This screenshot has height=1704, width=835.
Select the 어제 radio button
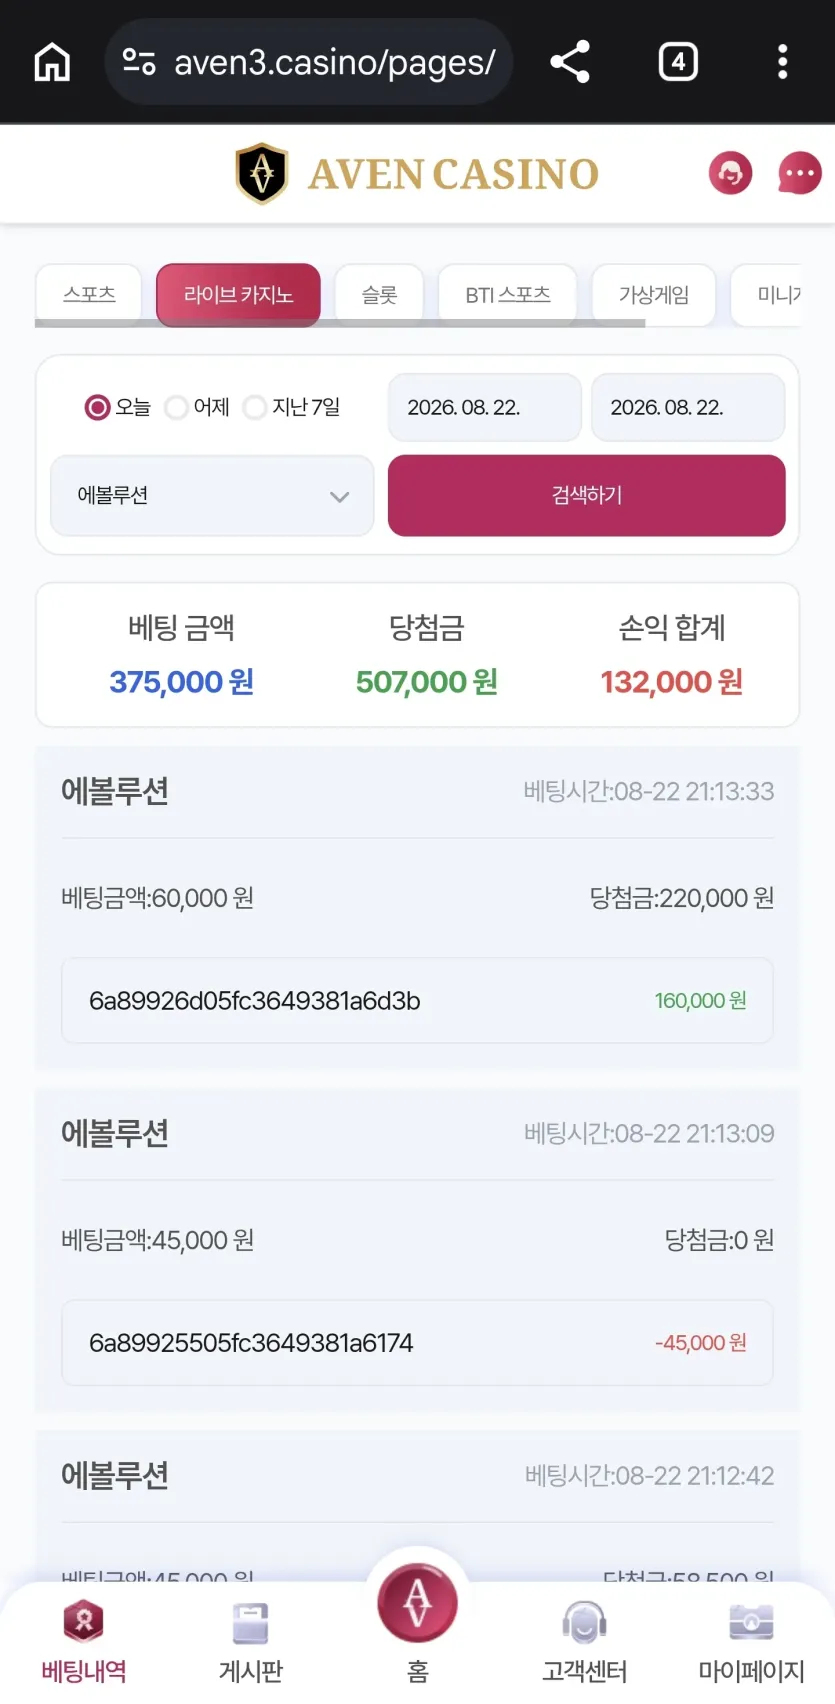(176, 407)
